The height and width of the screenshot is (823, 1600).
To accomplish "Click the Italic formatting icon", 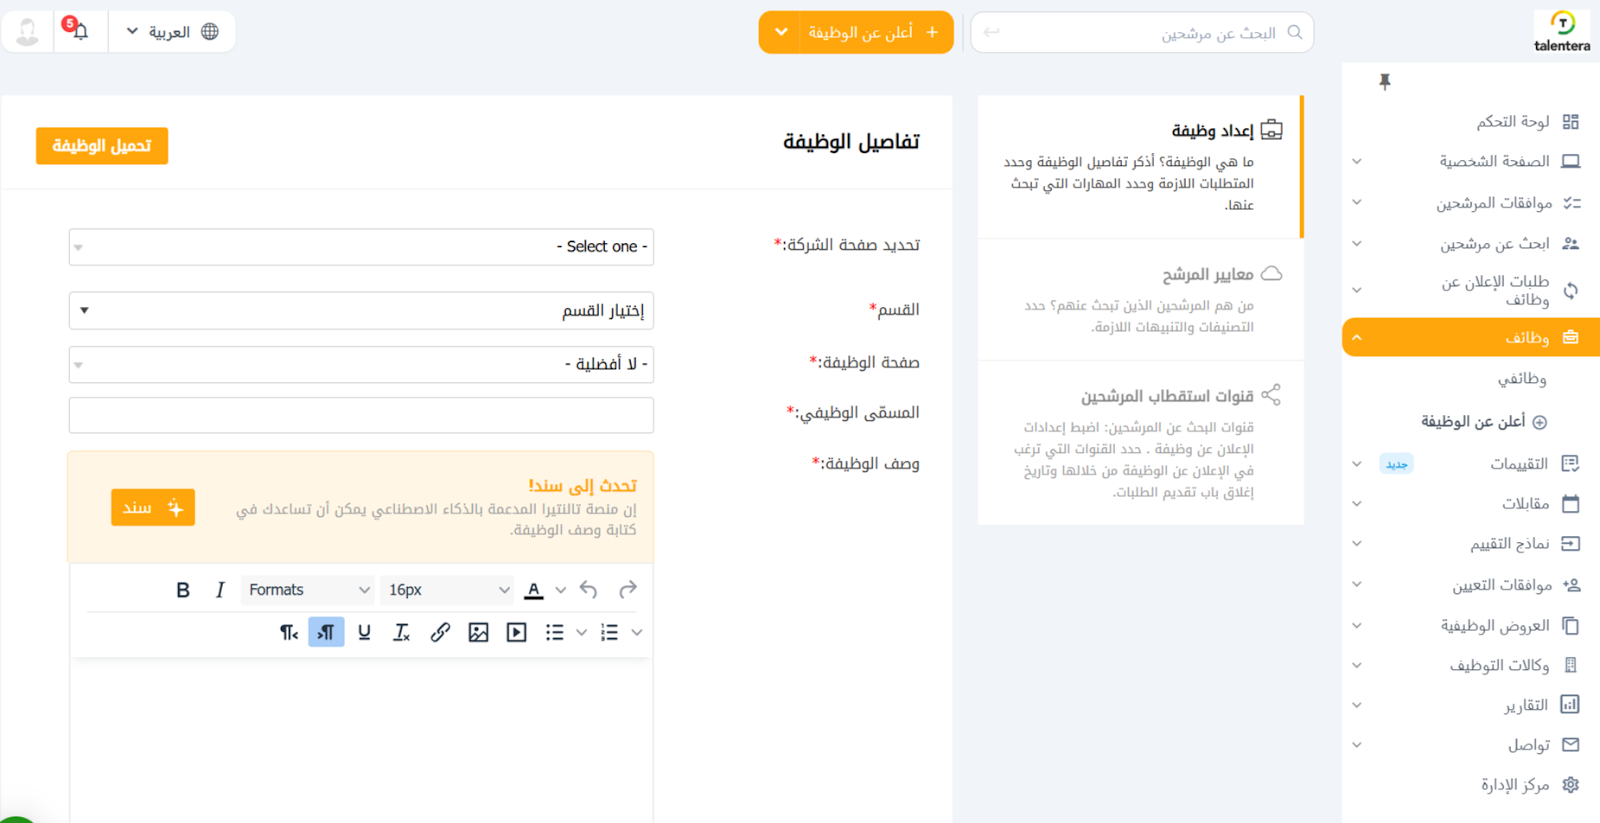I will (x=220, y=590).
